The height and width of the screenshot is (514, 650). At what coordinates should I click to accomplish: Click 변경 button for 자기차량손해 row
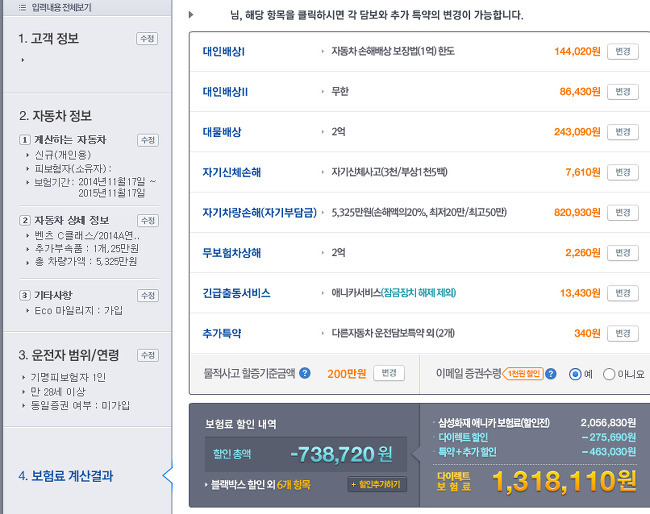click(623, 213)
